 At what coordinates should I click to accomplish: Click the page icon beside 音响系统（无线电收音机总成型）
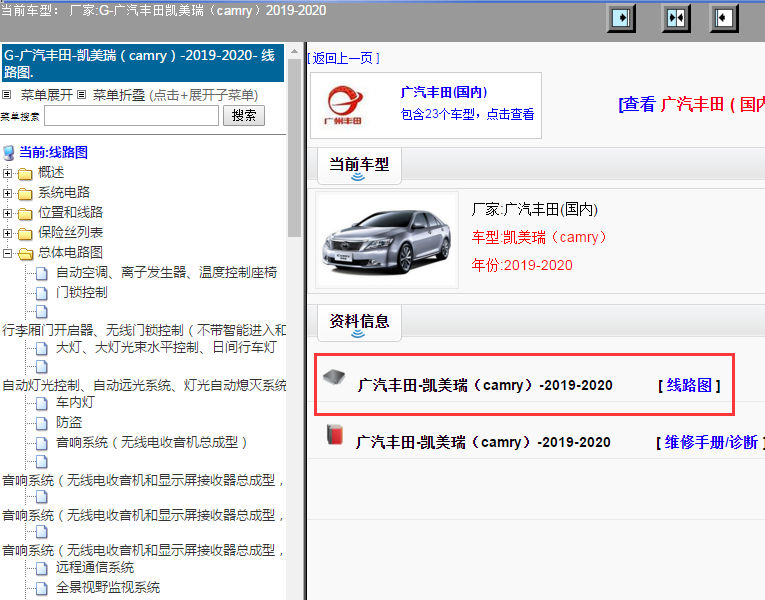(x=42, y=443)
